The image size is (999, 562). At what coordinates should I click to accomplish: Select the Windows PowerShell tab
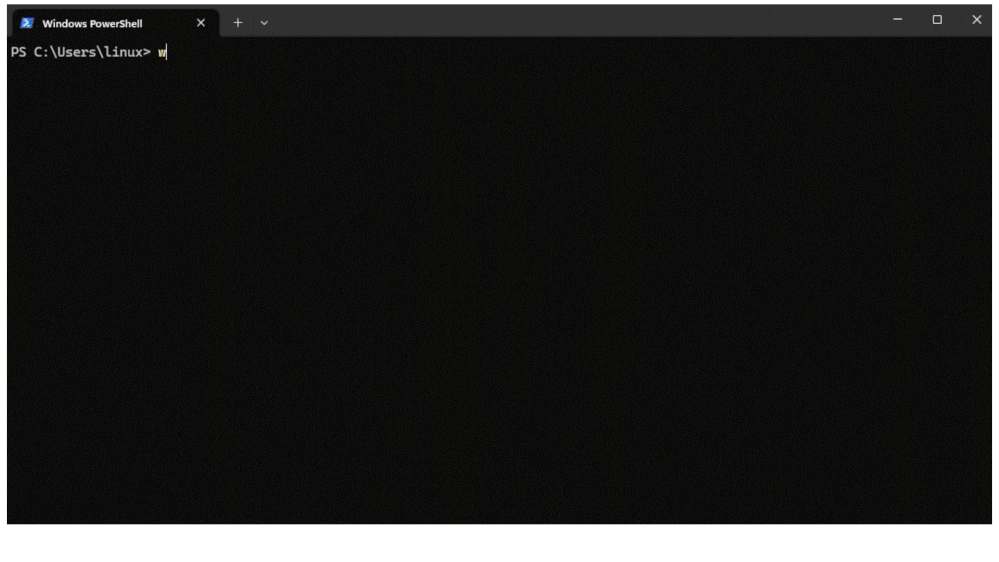[x=115, y=24]
